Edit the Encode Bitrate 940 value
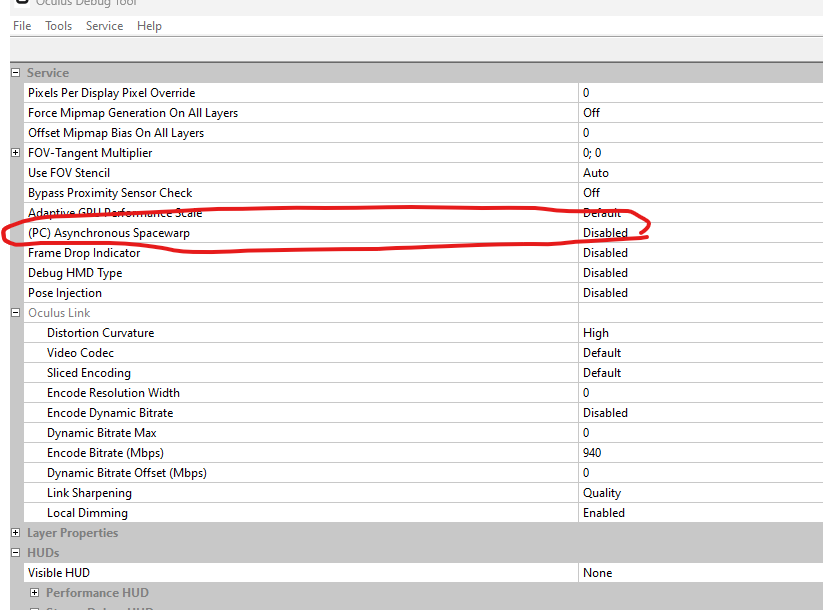 click(x=701, y=453)
